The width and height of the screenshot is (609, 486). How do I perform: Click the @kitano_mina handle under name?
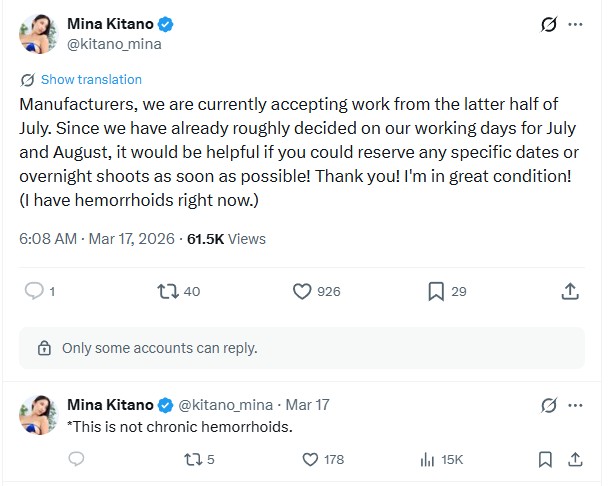(114, 44)
